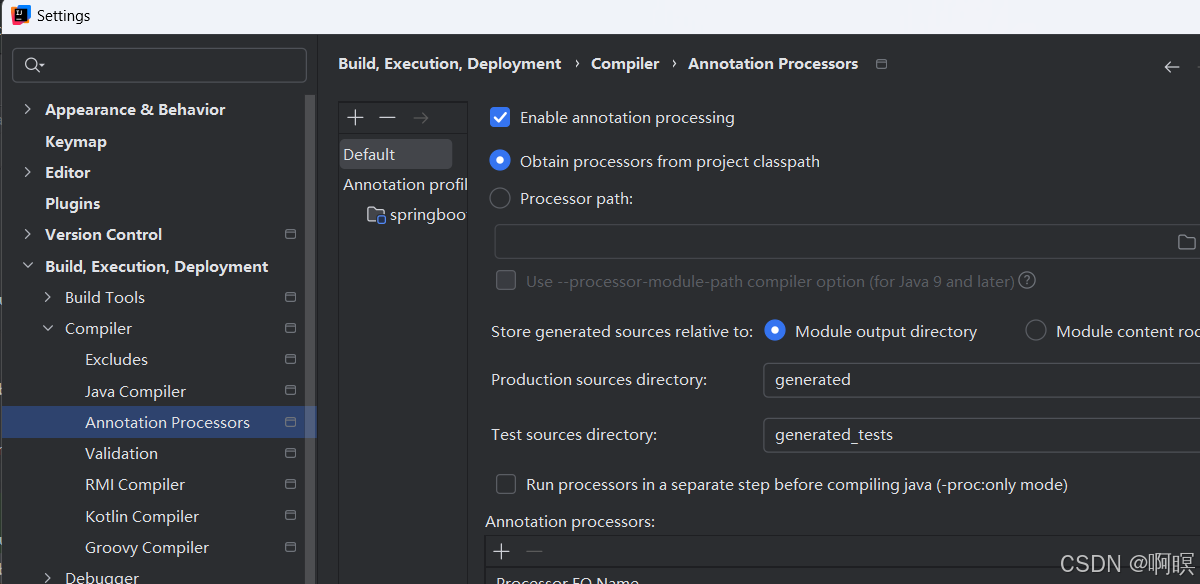The height and width of the screenshot is (584, 1200).
Task: Click the search magnifier icon
Action: tap(33, 65)
